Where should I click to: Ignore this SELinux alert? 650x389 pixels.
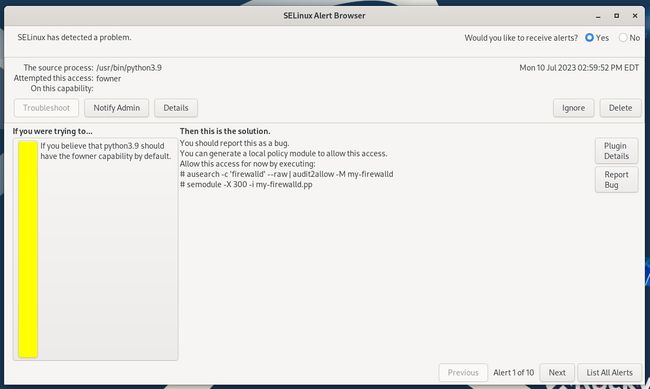click(573, 108)
